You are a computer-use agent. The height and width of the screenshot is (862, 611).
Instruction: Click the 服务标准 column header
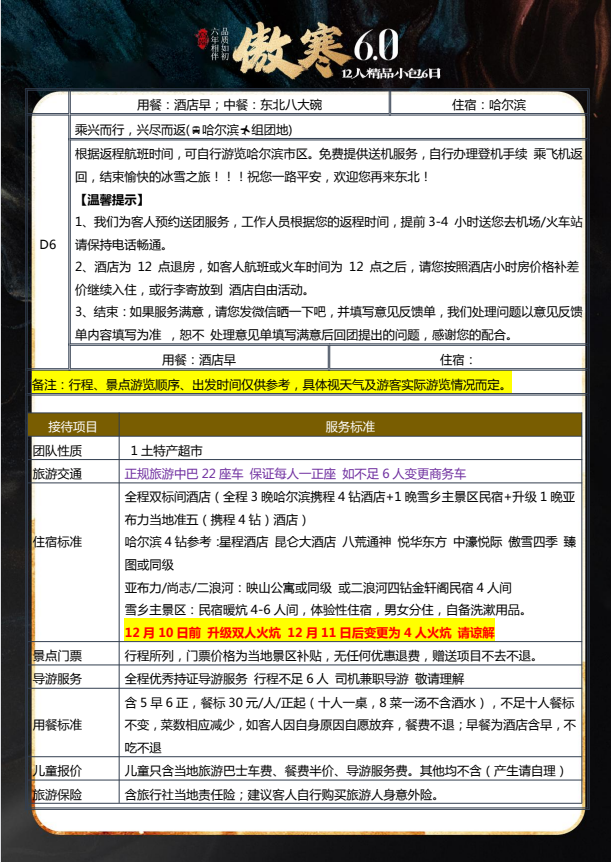tap(350, 427)
